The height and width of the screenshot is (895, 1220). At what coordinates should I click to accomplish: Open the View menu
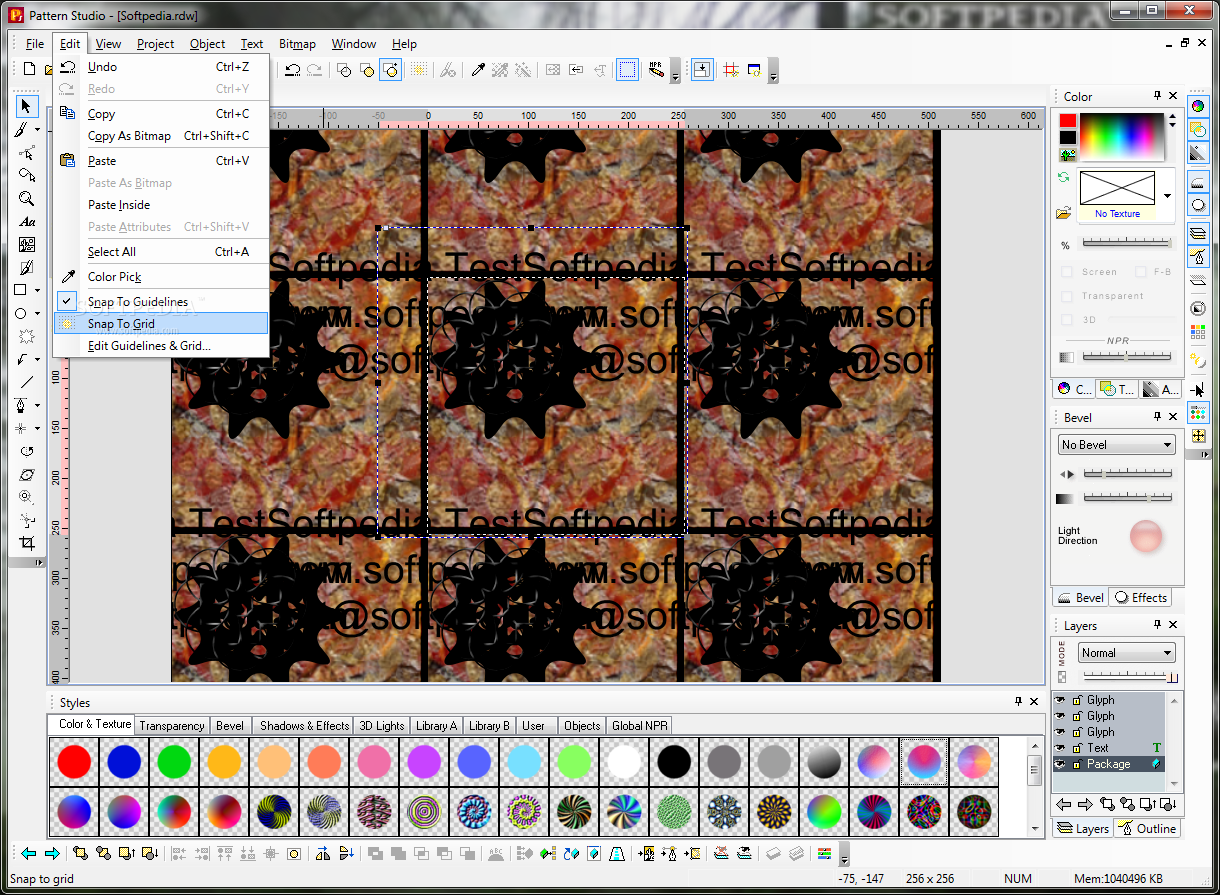[x=108, y=44]
